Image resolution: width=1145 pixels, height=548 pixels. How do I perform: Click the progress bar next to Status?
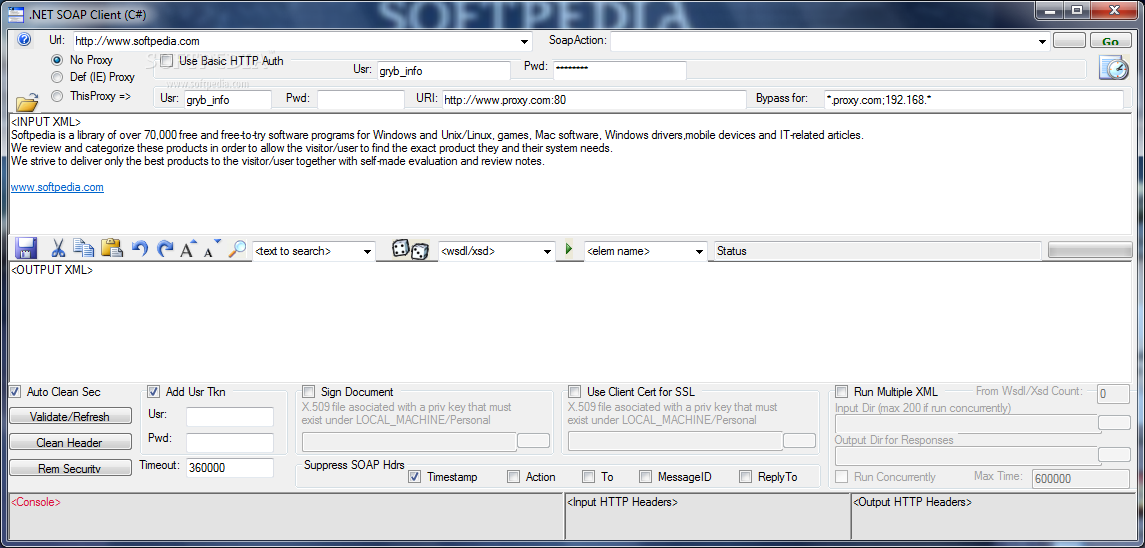click(x=1091, y=250)
